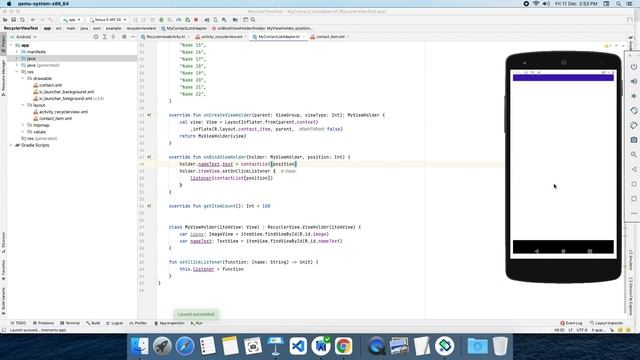640x360 pixels.
Task: Click the emulator Overview square button
Action: click(x=633, y=199)
